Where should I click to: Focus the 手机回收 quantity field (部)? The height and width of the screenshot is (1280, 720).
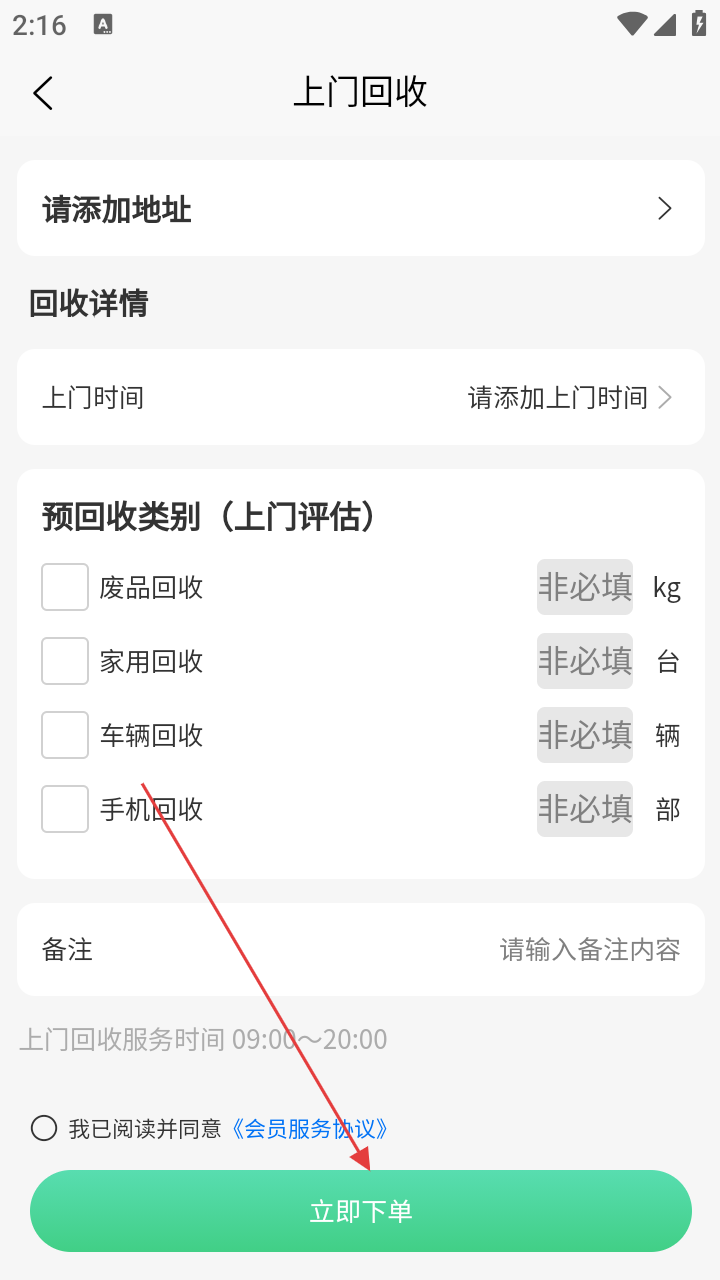coord(585,809)
